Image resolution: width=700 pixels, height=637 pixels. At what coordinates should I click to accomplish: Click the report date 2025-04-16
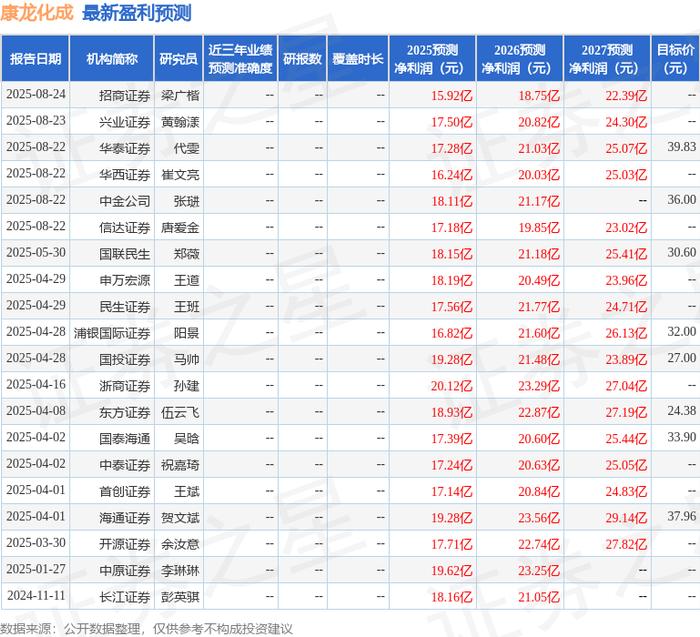pos(36,384)
